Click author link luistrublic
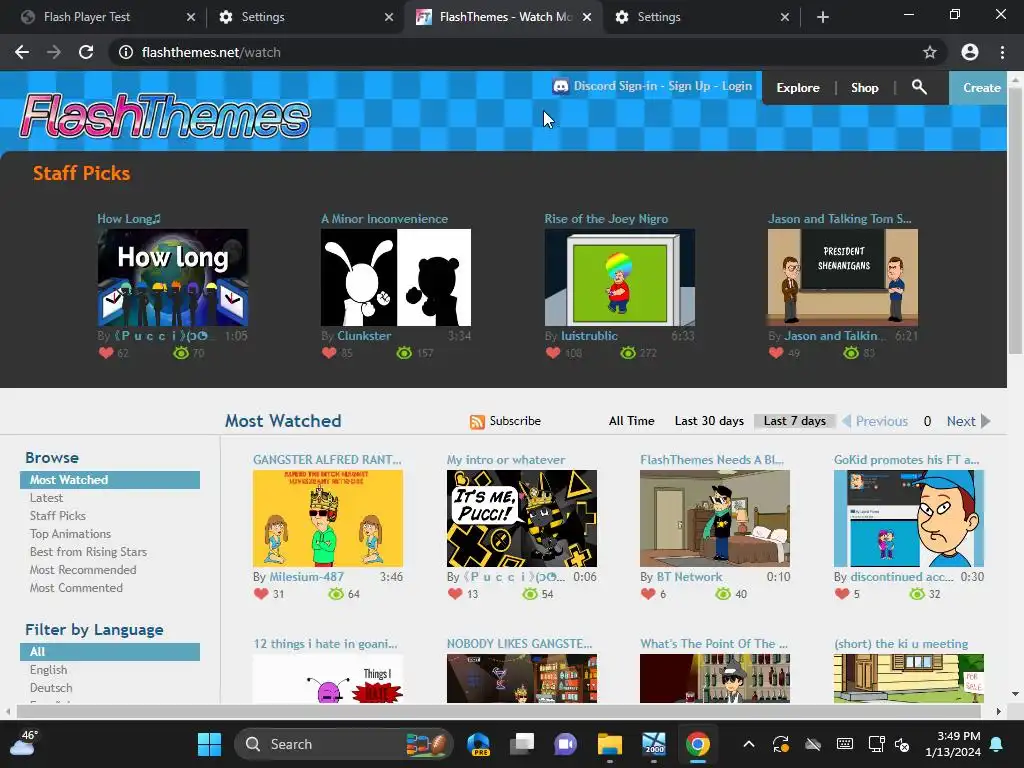The width and height of the screenshot is (1024, 768). (589, 336)
